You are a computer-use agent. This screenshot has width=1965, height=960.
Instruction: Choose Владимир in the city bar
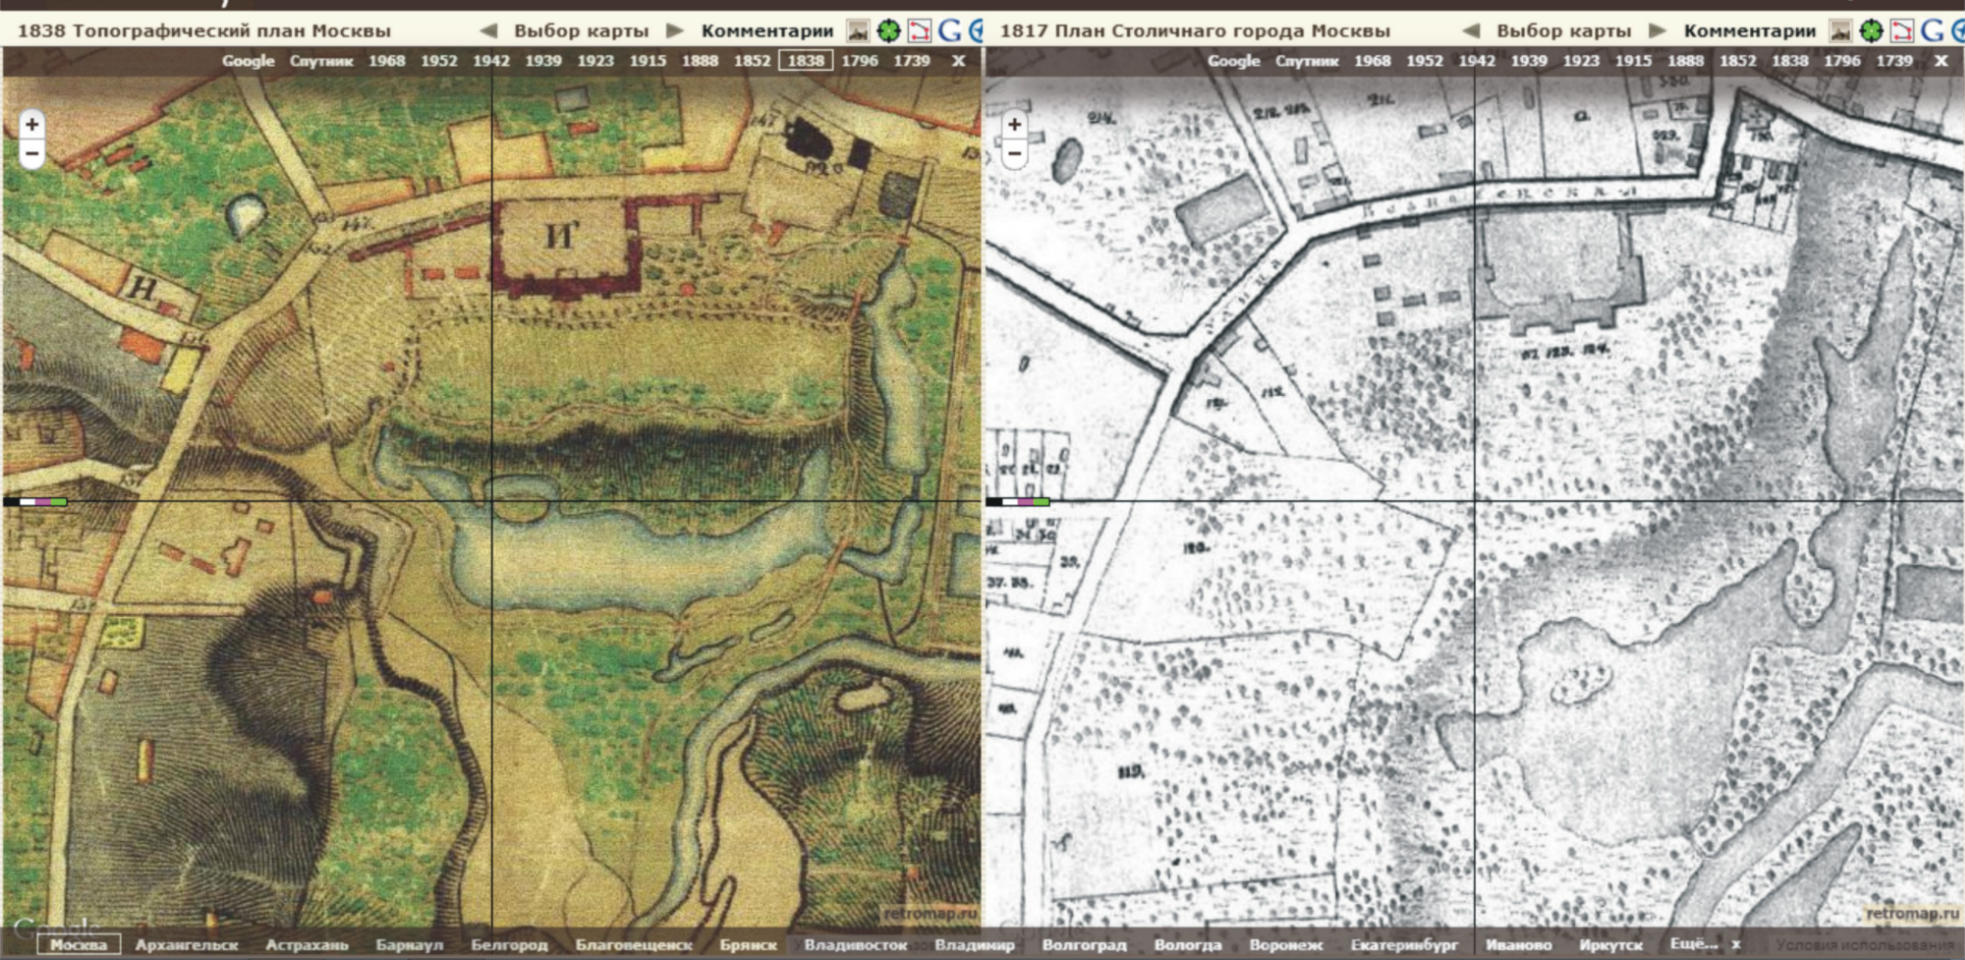coord(975,944)
